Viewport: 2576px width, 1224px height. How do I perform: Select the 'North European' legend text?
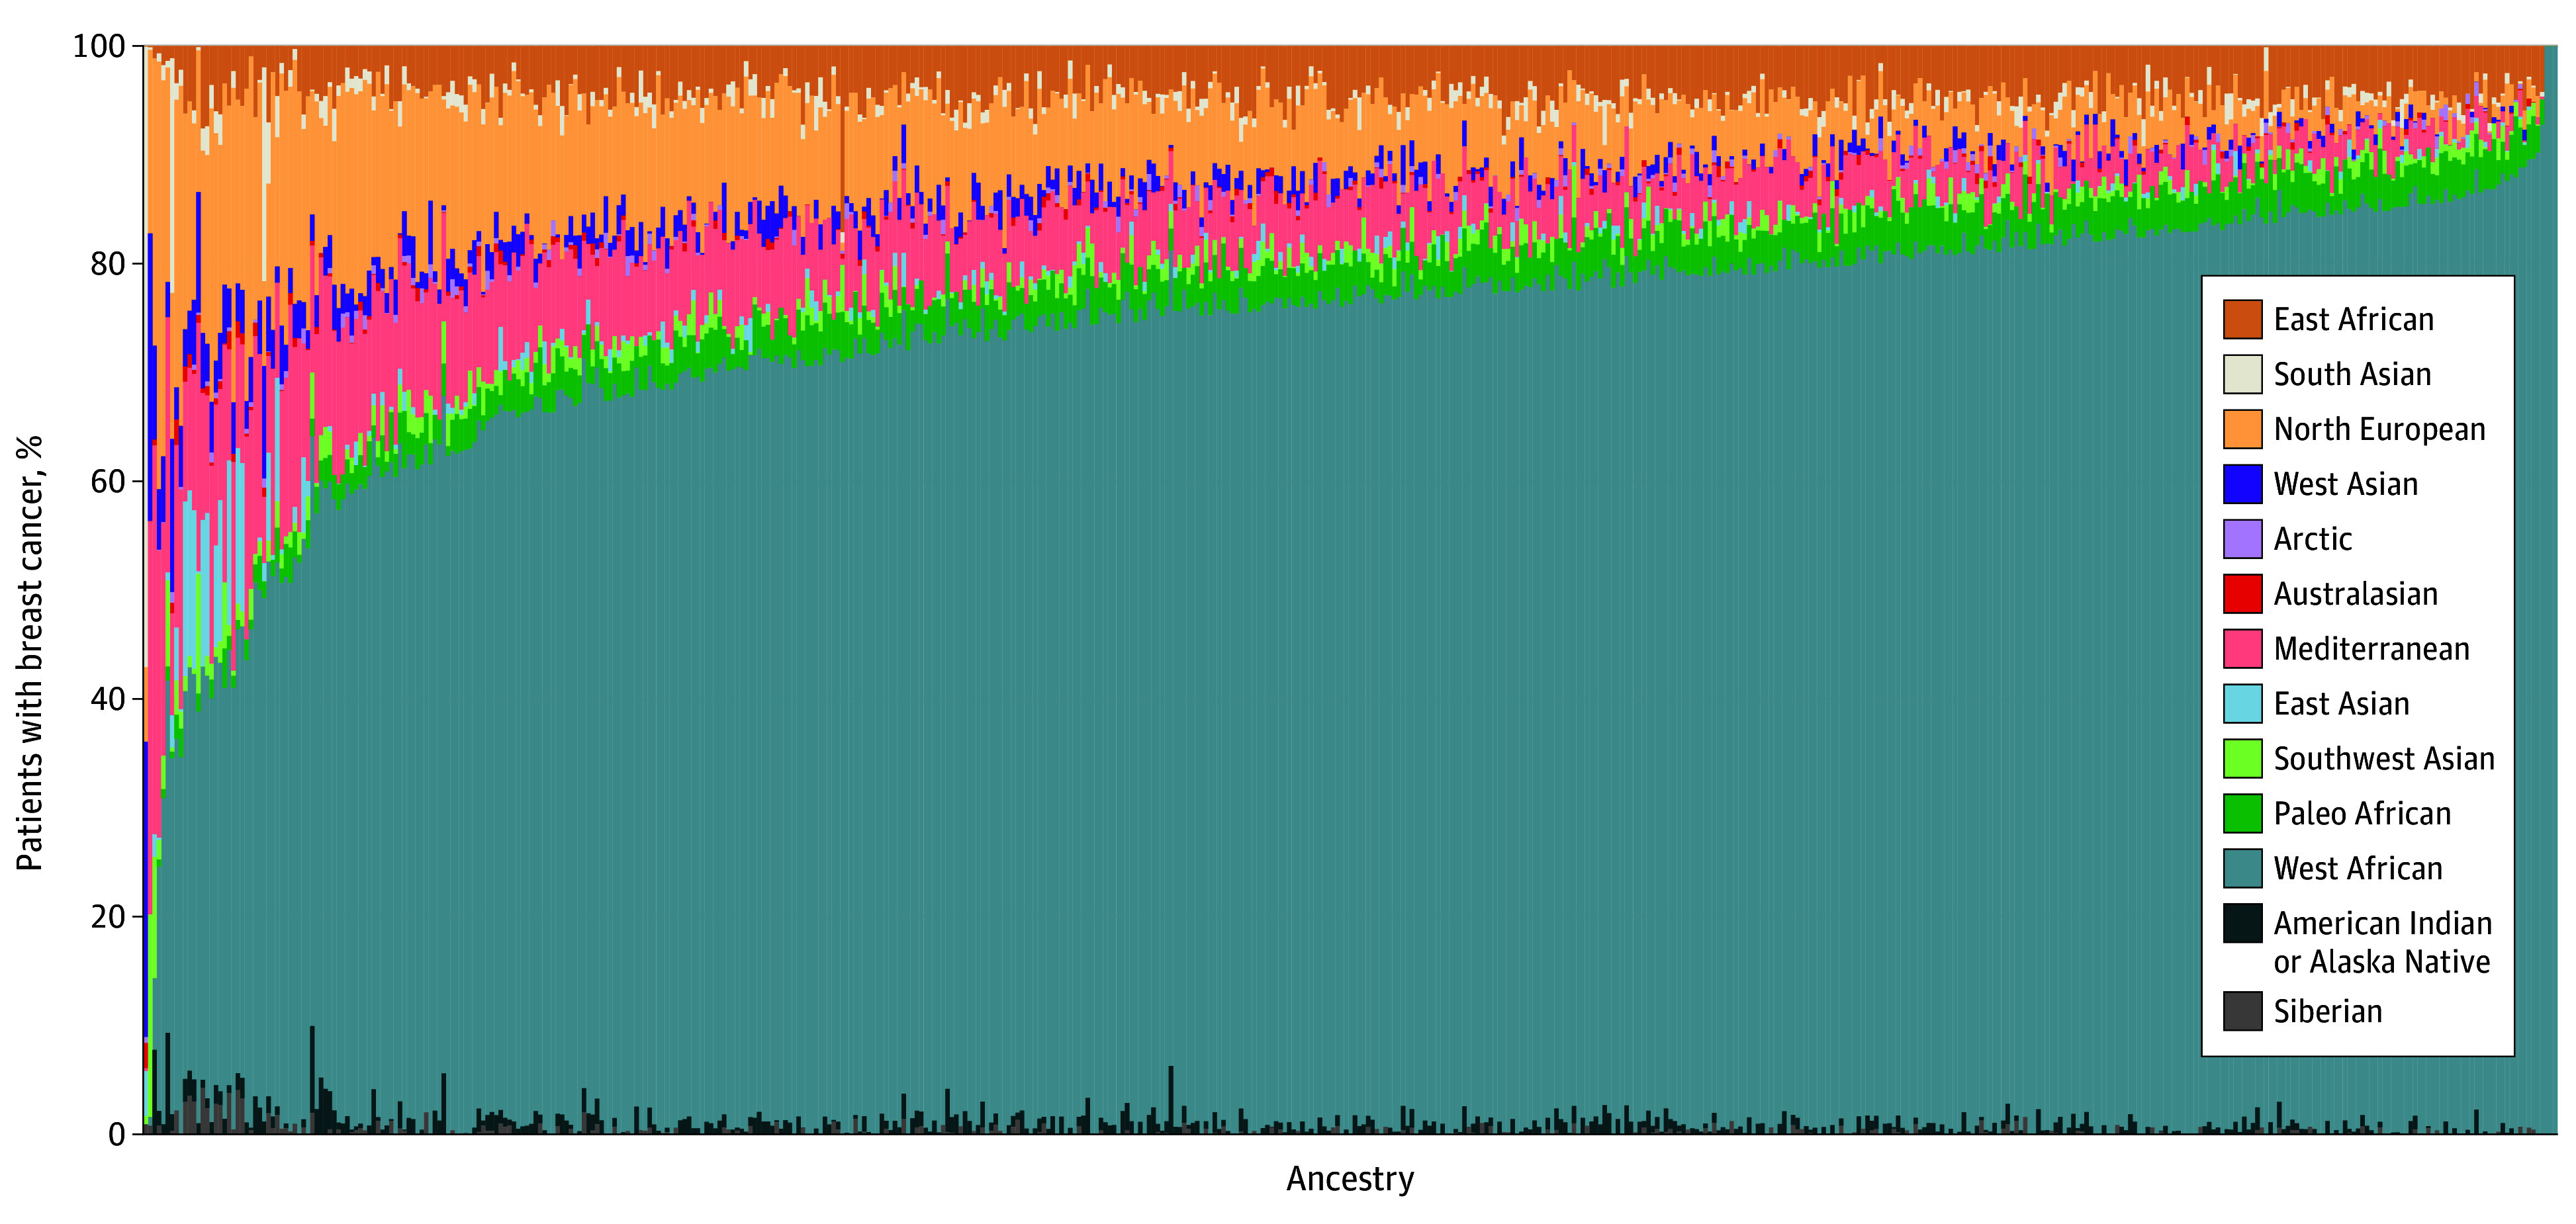tap(2379, 430)
